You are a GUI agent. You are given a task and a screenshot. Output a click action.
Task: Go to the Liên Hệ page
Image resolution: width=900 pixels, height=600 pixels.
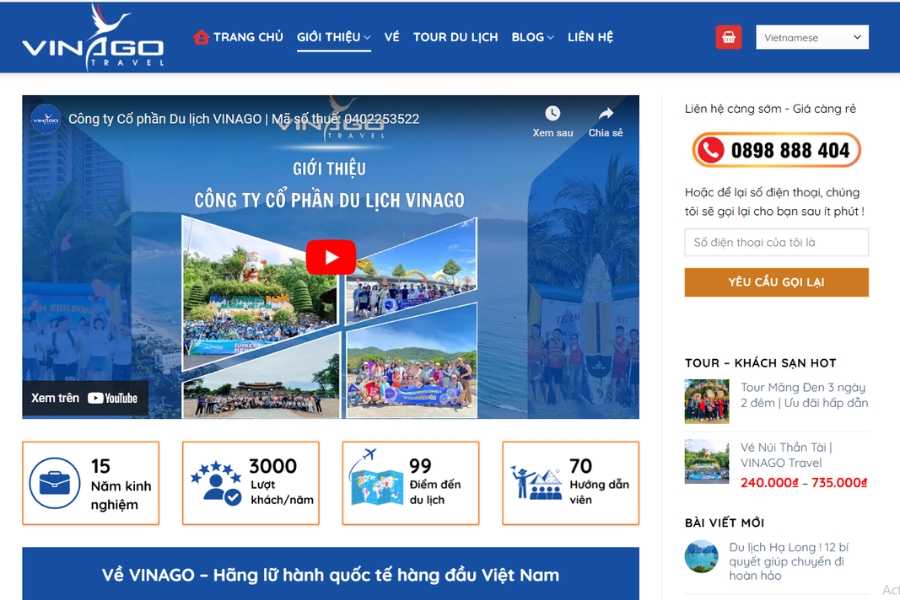tap(590, 37)
